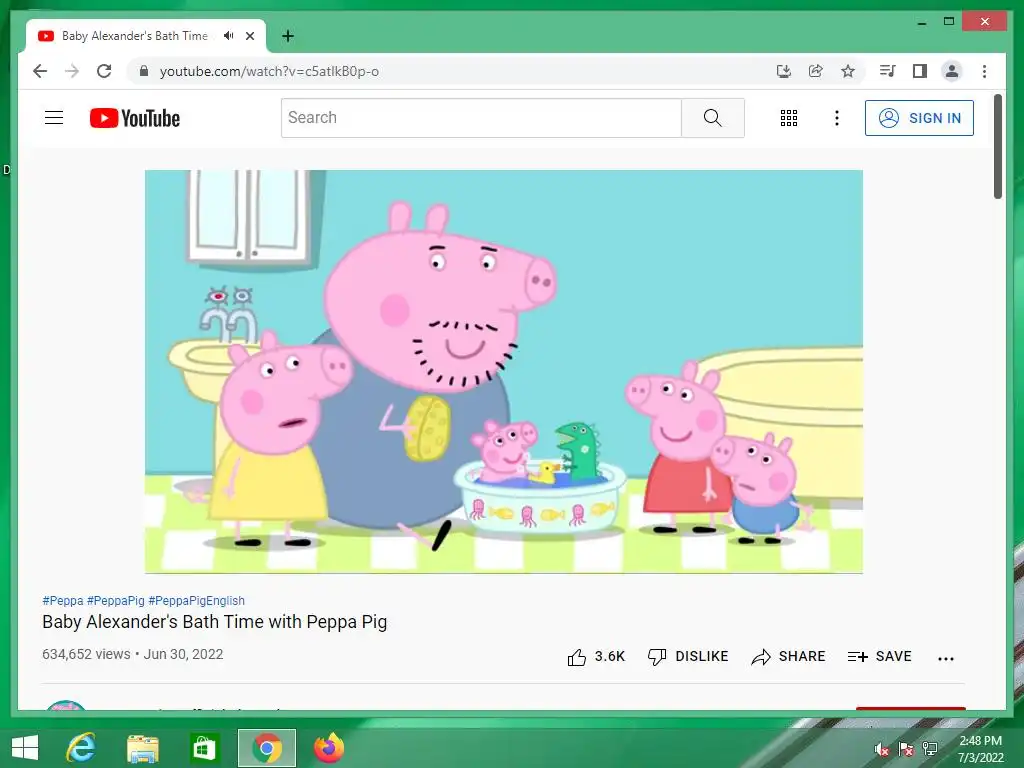
Task: Open the media controls icon in toolbar
Action: (x=888, y=71)
